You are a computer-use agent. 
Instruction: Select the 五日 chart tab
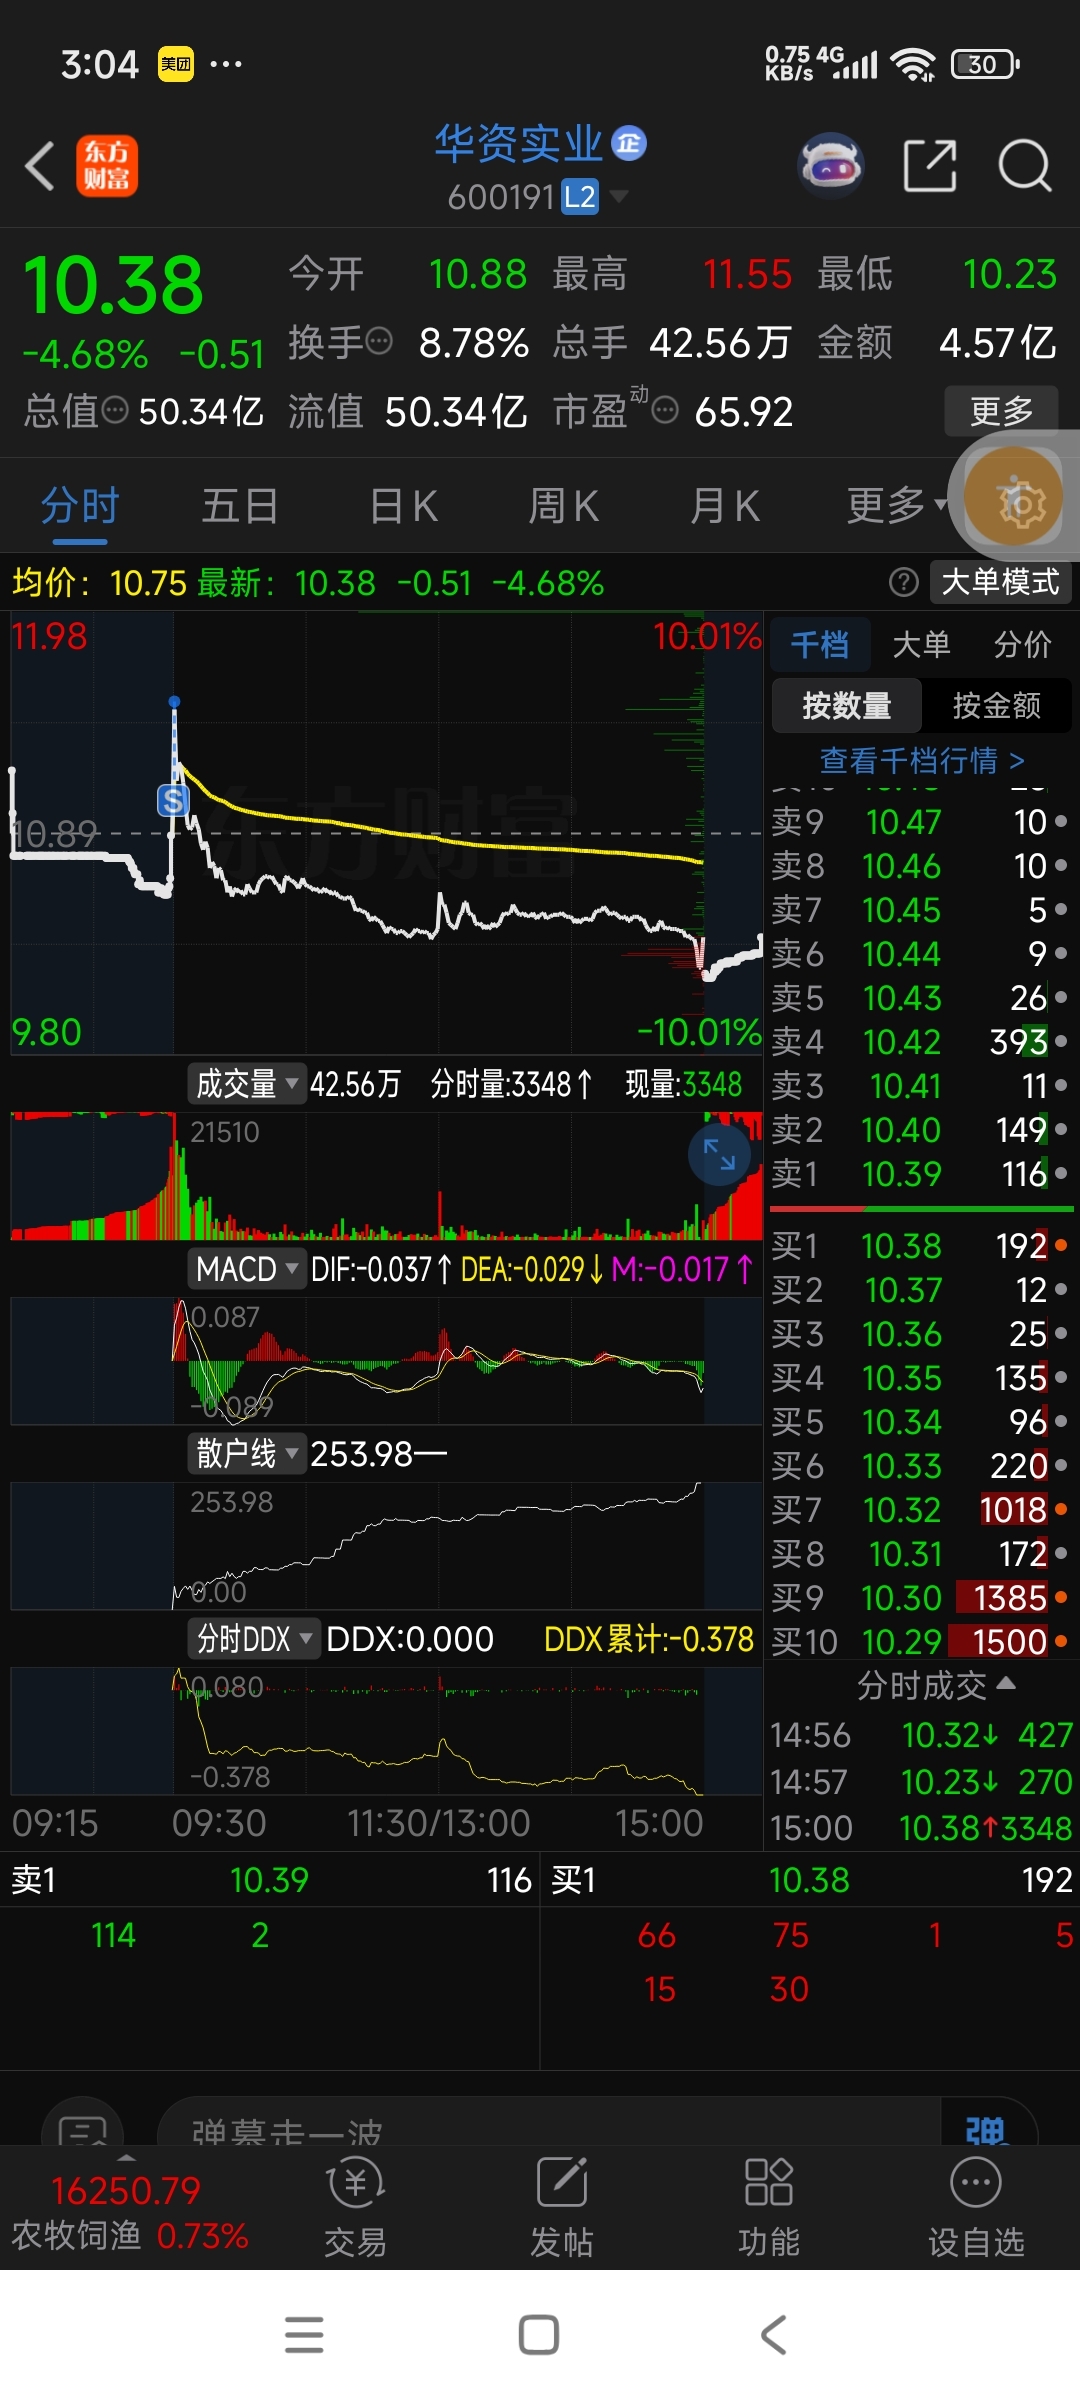240,505
